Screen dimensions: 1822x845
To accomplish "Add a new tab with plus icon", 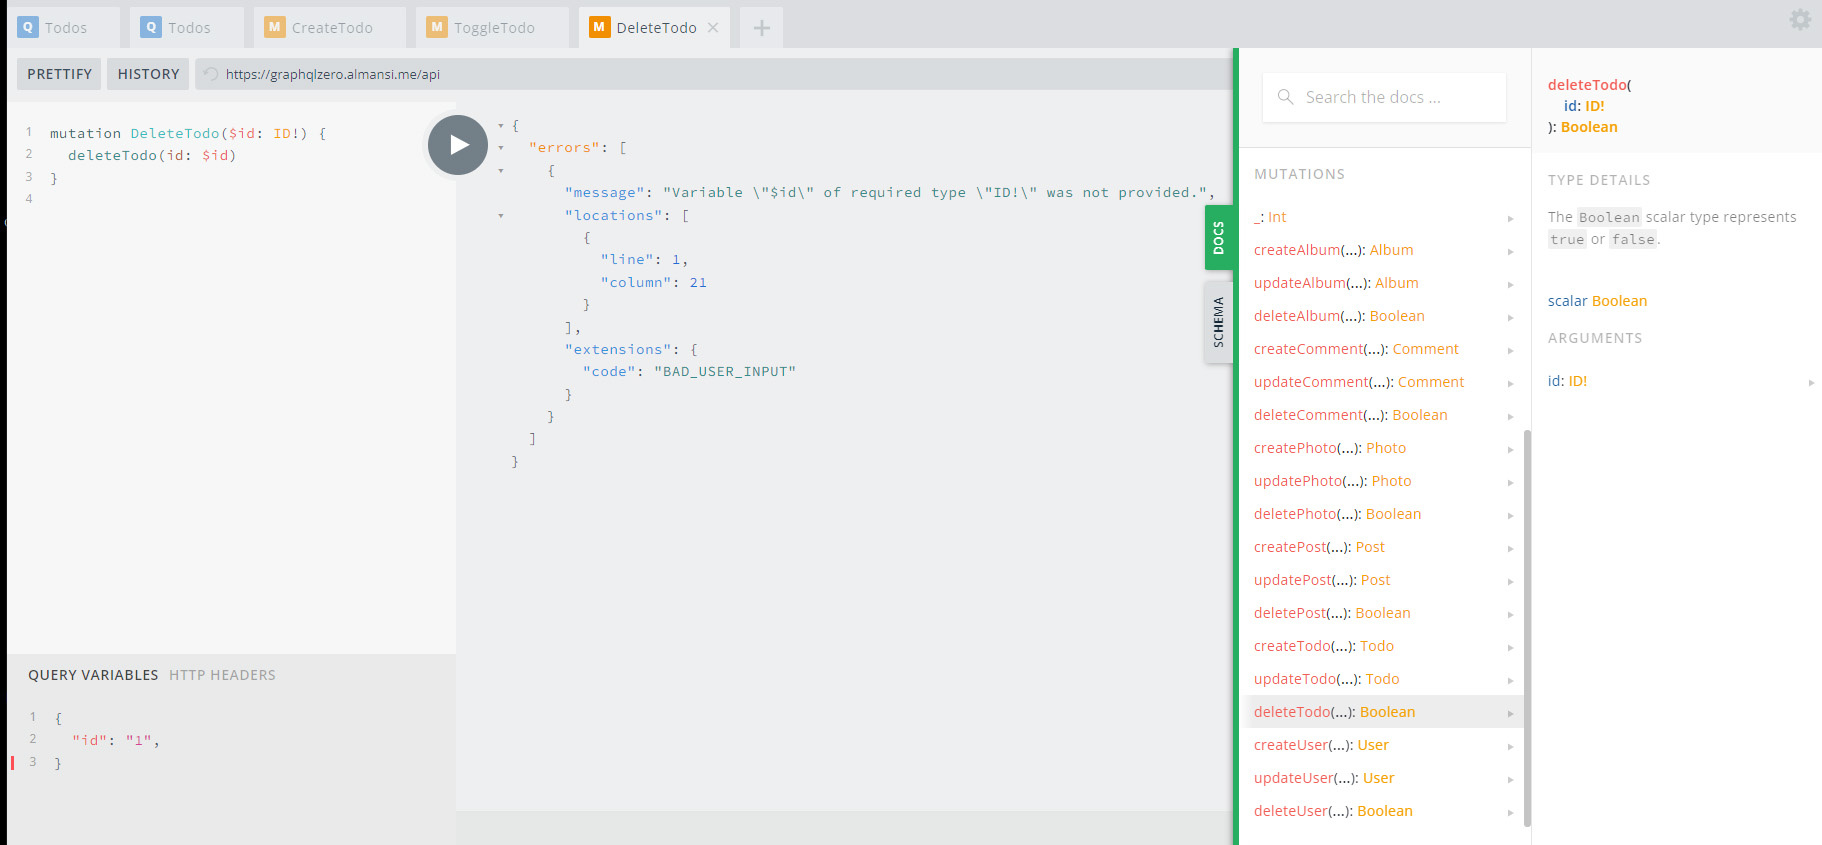I will (762, 28).
